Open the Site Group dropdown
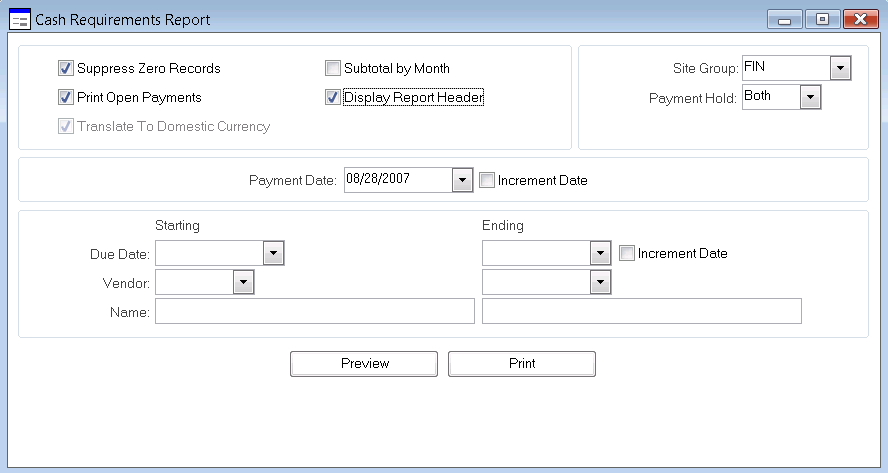Image resolution: width=888 pixels, height=473 pixels. click(x=840, y=69)
